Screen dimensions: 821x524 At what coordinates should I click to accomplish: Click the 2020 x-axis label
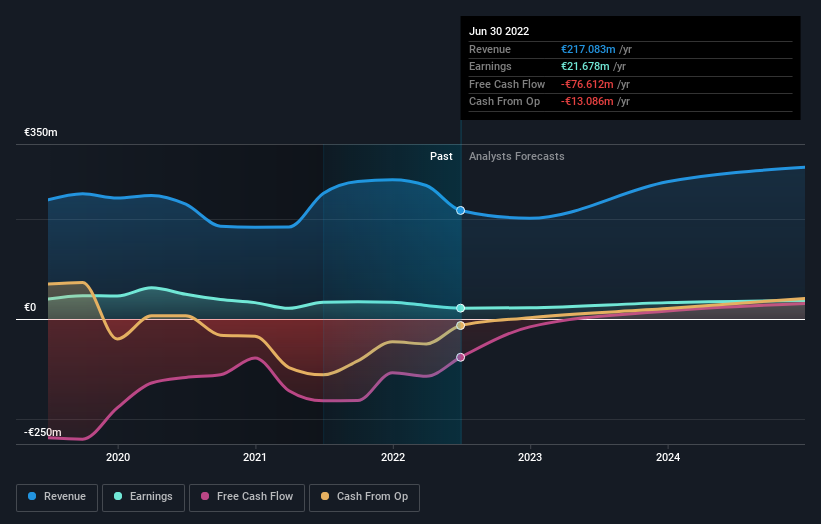point(118,457)
